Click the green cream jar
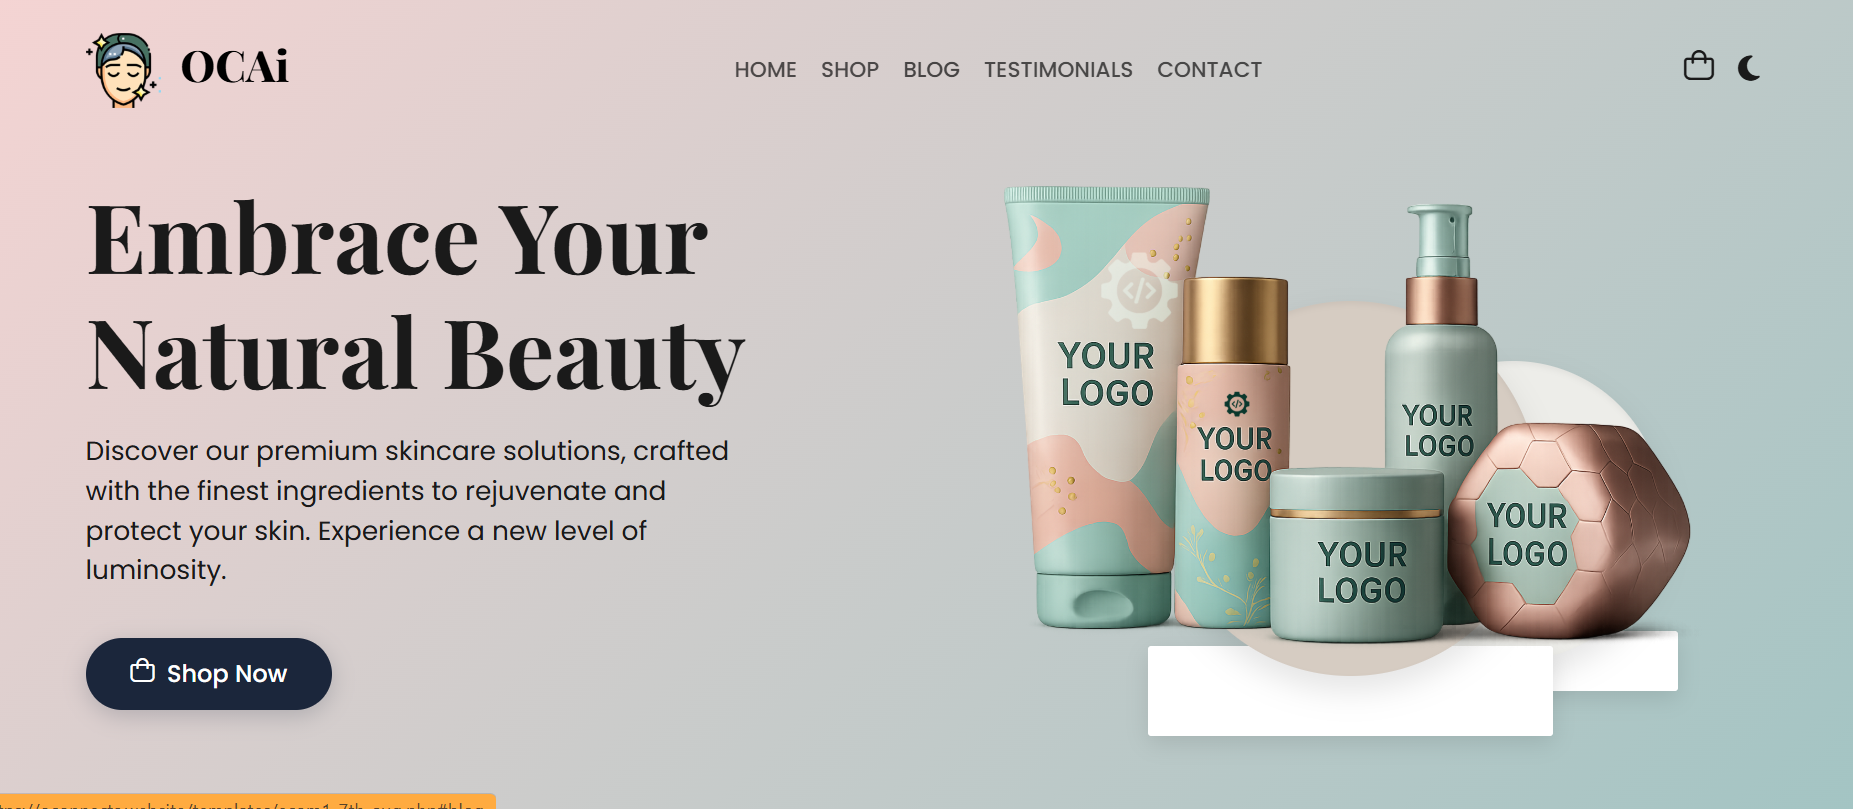This screenshot has width=1853, height=809. [1356, 555]
